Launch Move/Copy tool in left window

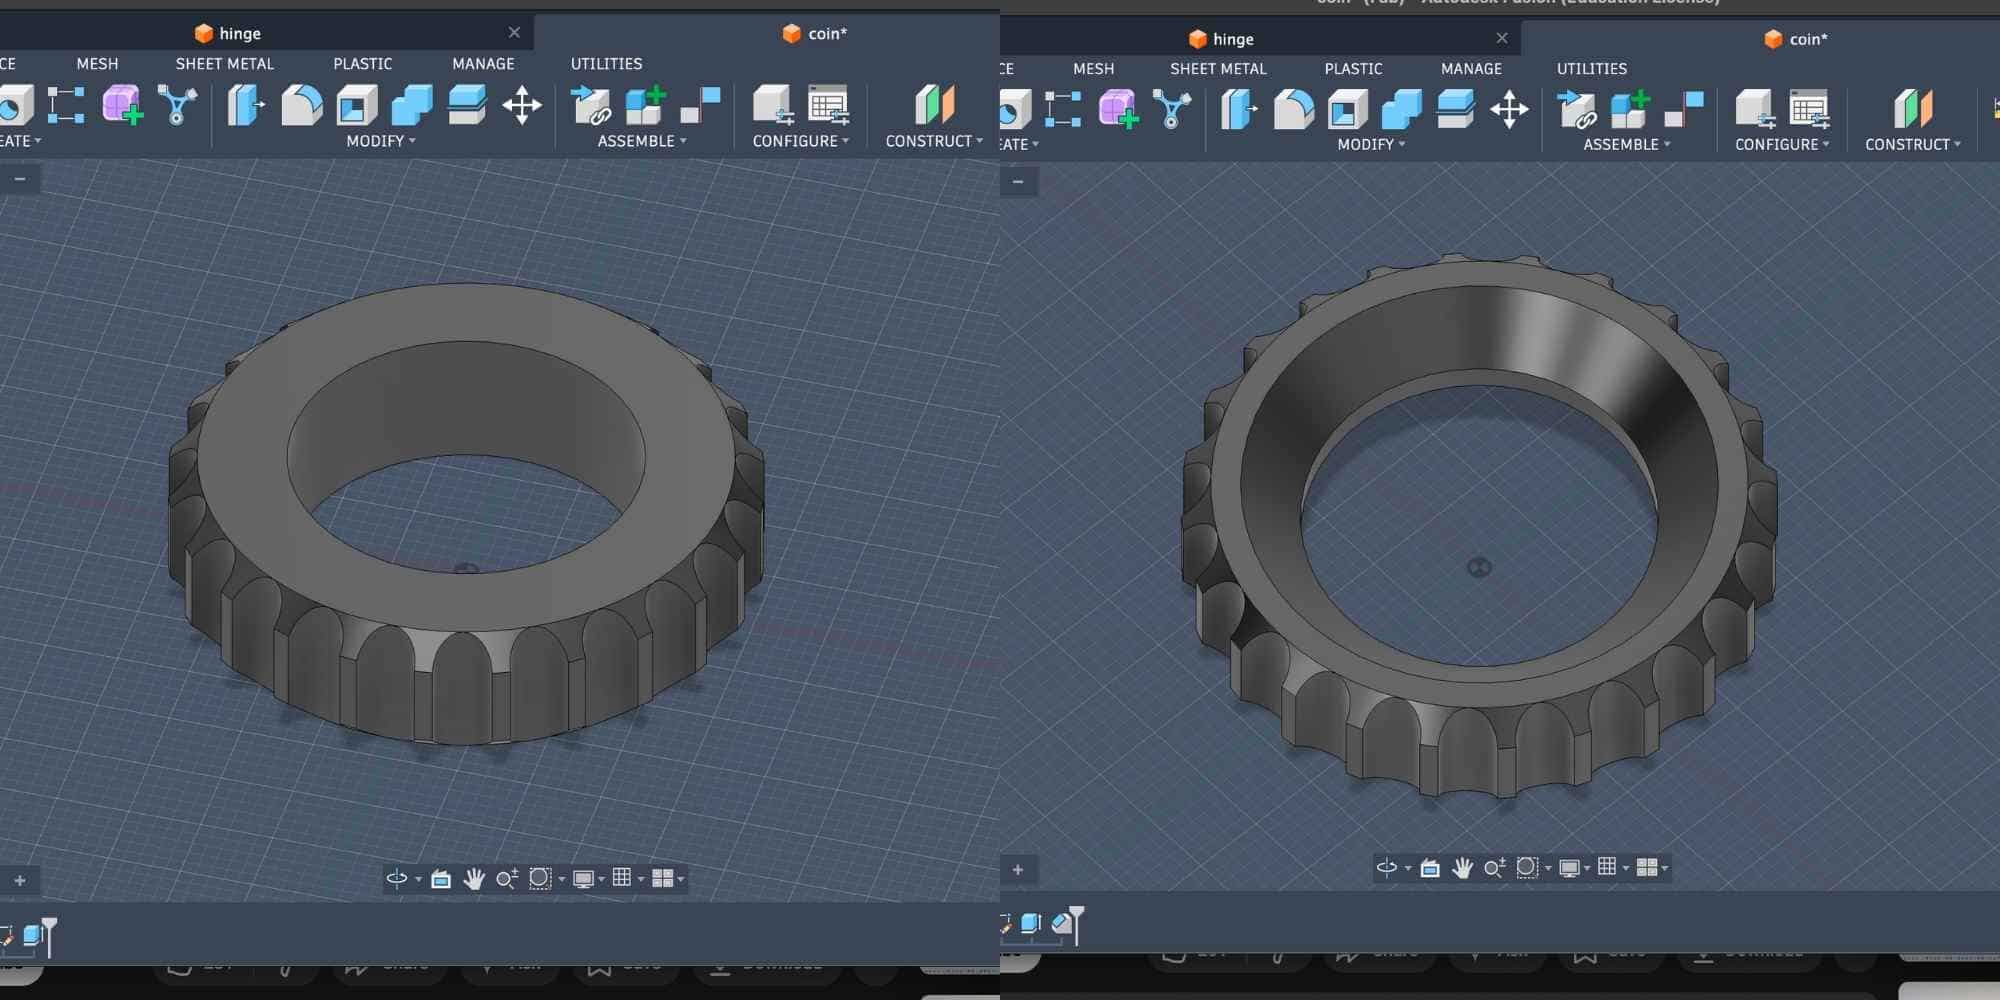click(522, 105)
